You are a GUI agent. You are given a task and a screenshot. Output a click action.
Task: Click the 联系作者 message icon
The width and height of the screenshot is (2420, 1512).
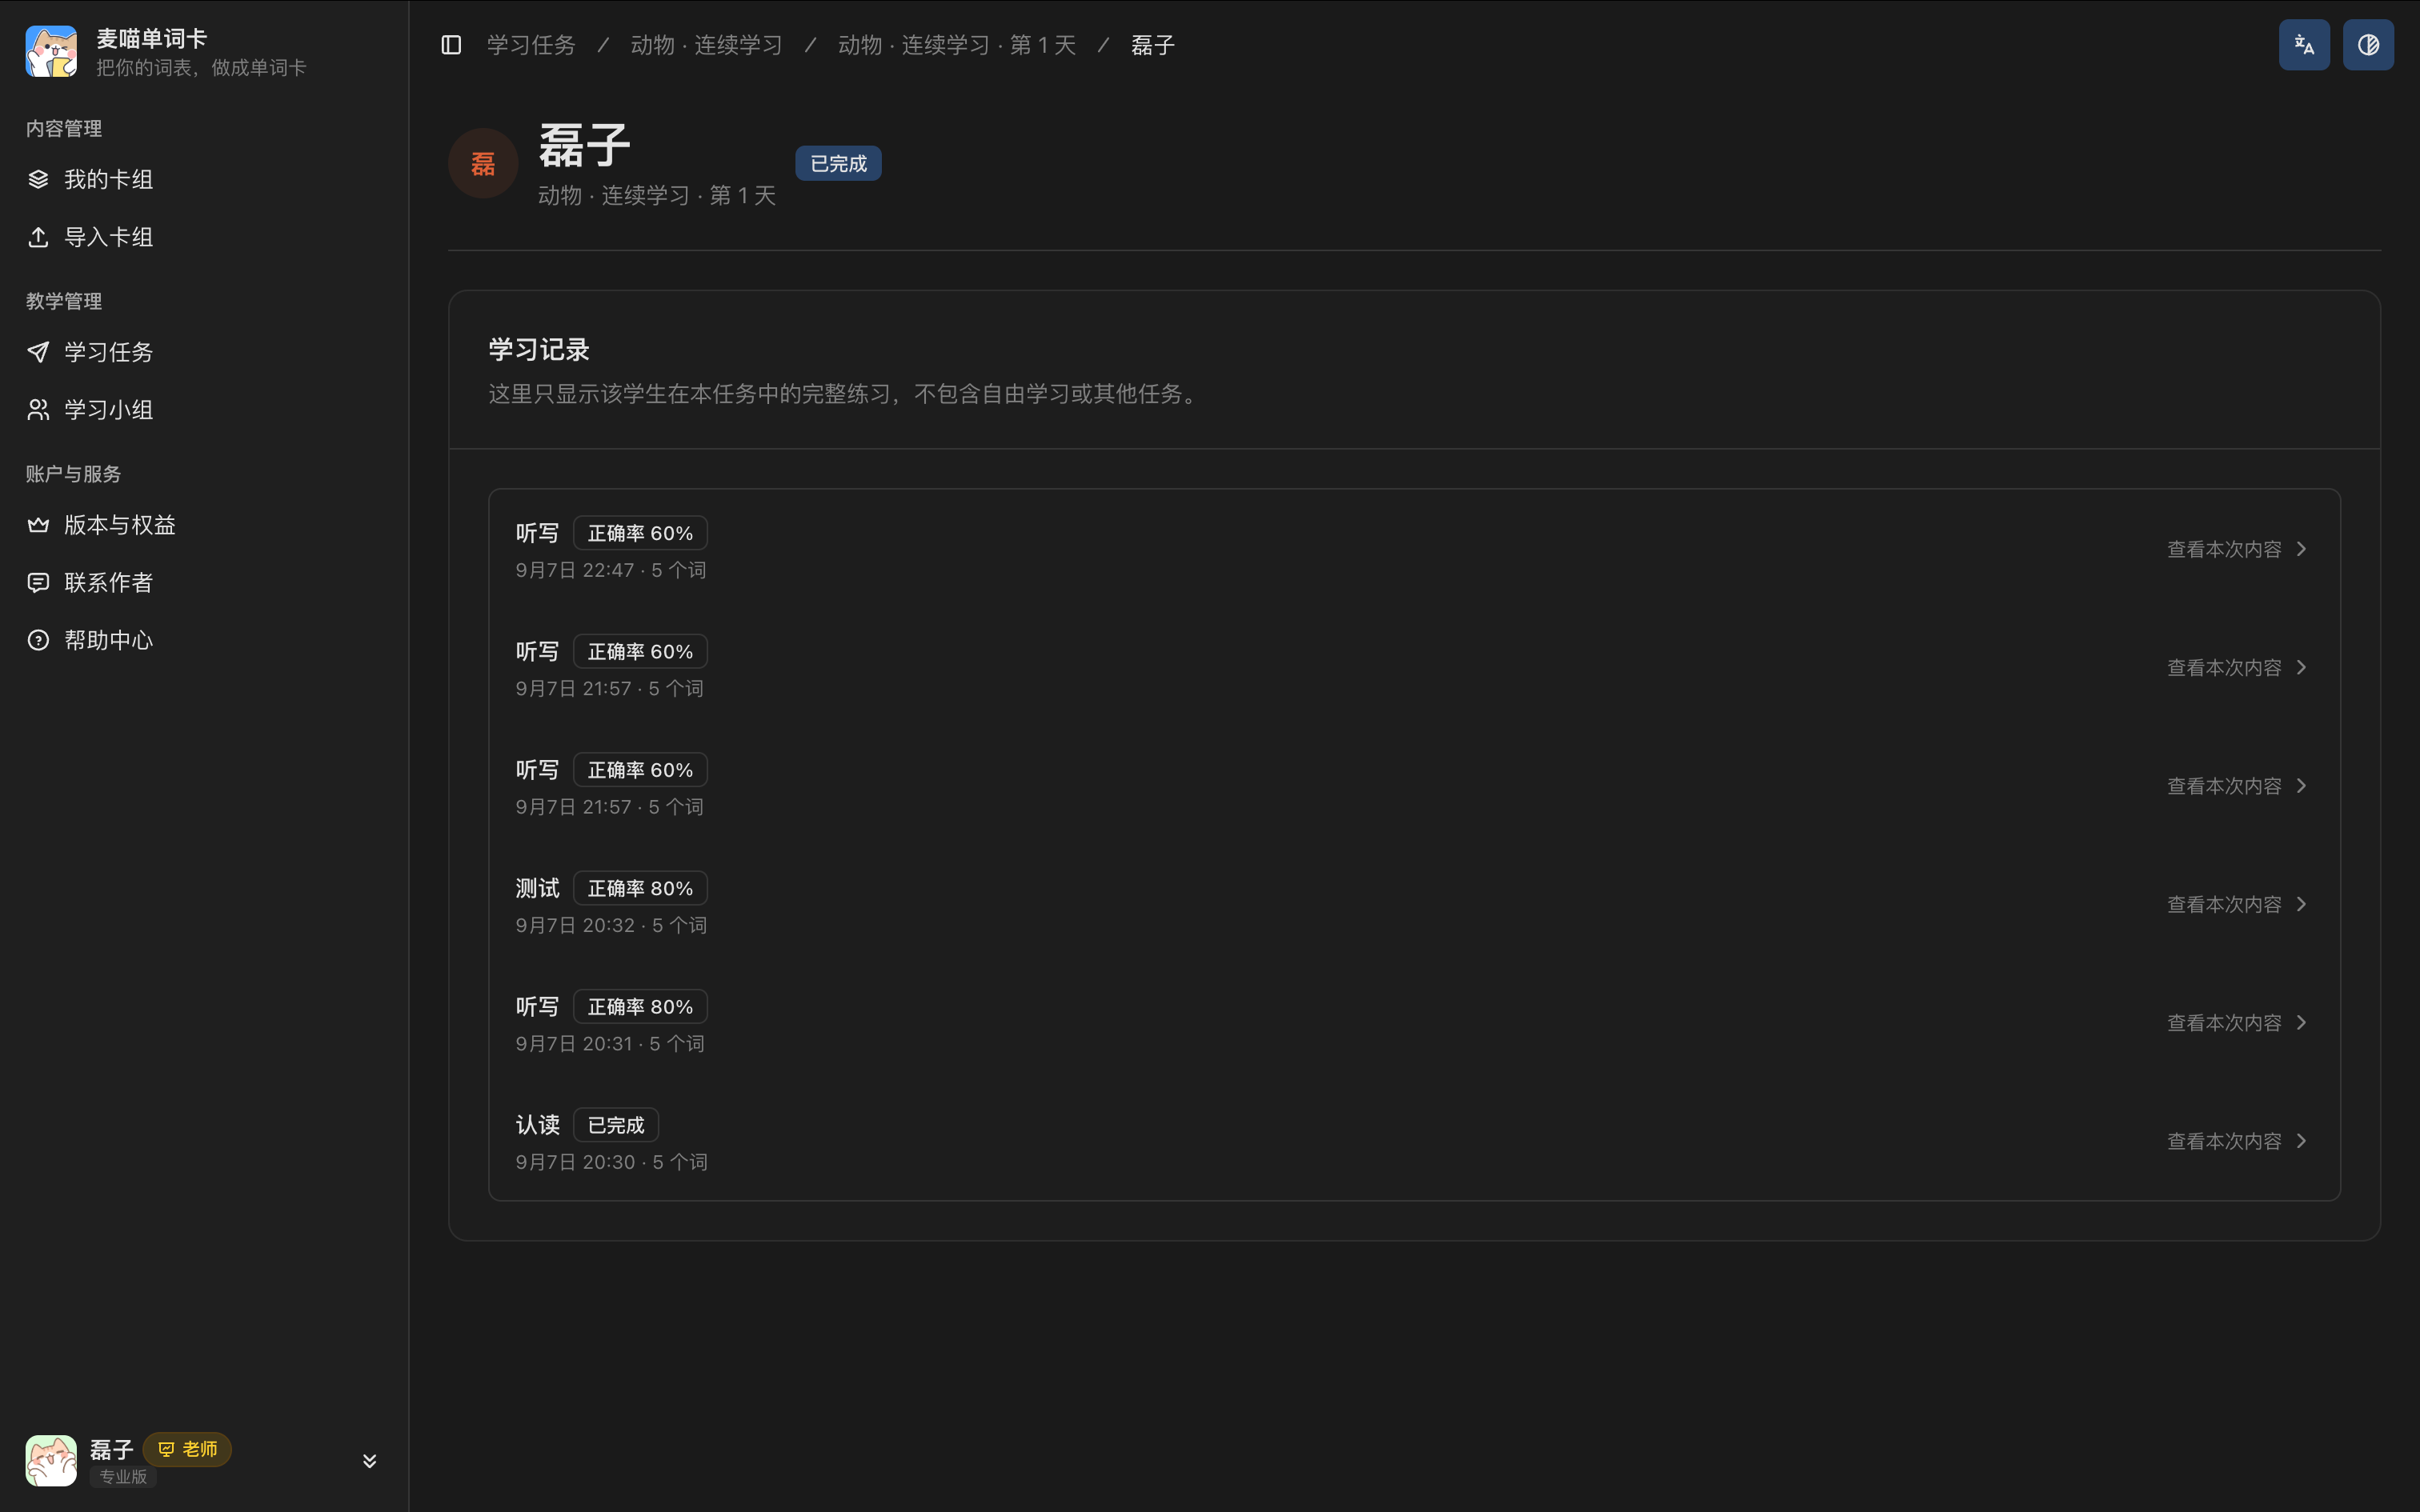tap(38, 583)
